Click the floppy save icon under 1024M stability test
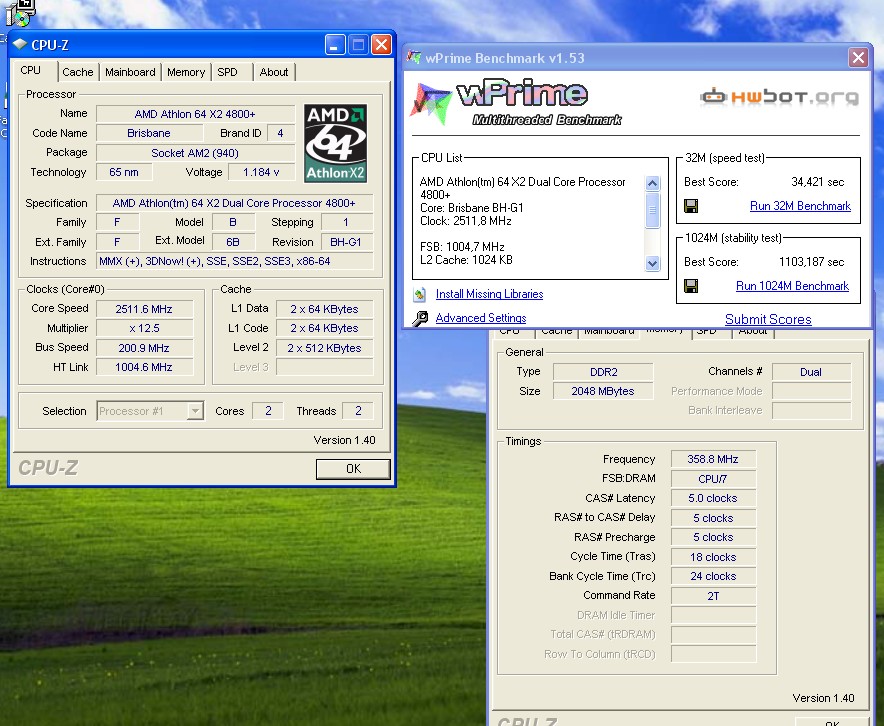 click(x=691, y=286)
